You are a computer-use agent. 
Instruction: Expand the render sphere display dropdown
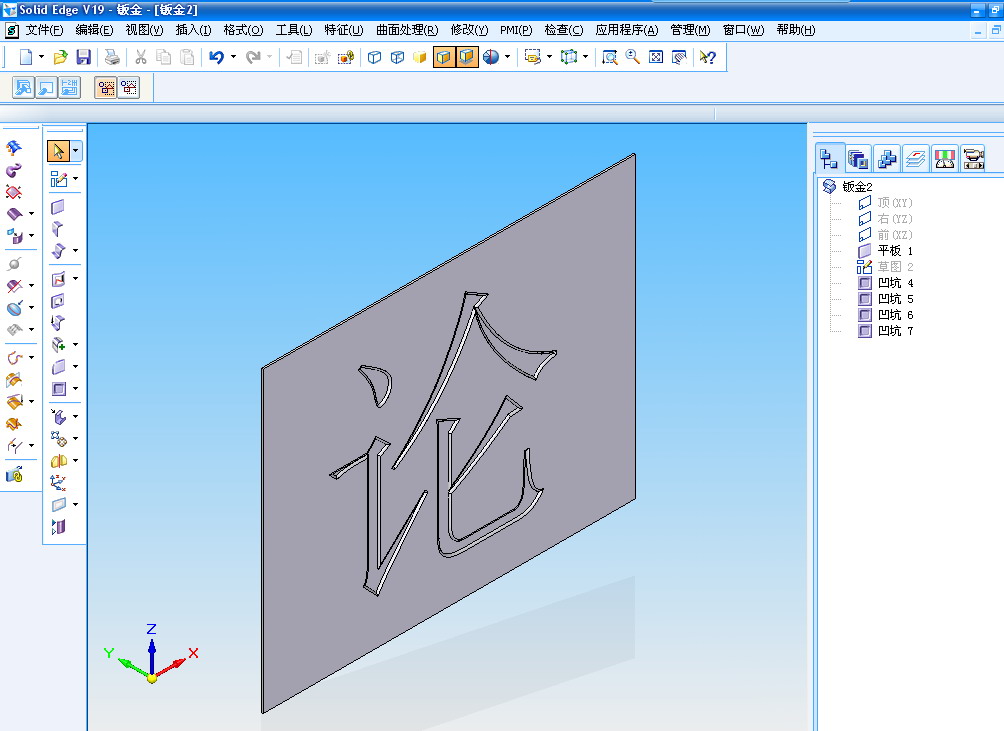click(508, 57)
